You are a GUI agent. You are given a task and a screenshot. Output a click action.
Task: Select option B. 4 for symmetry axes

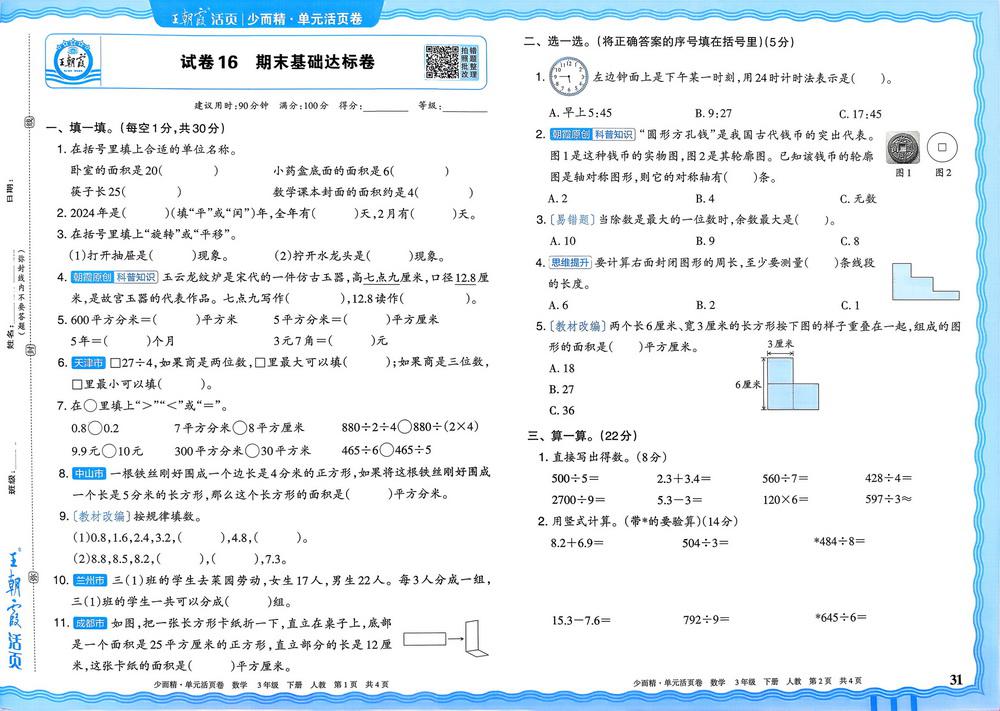click(x=705, y=199)
